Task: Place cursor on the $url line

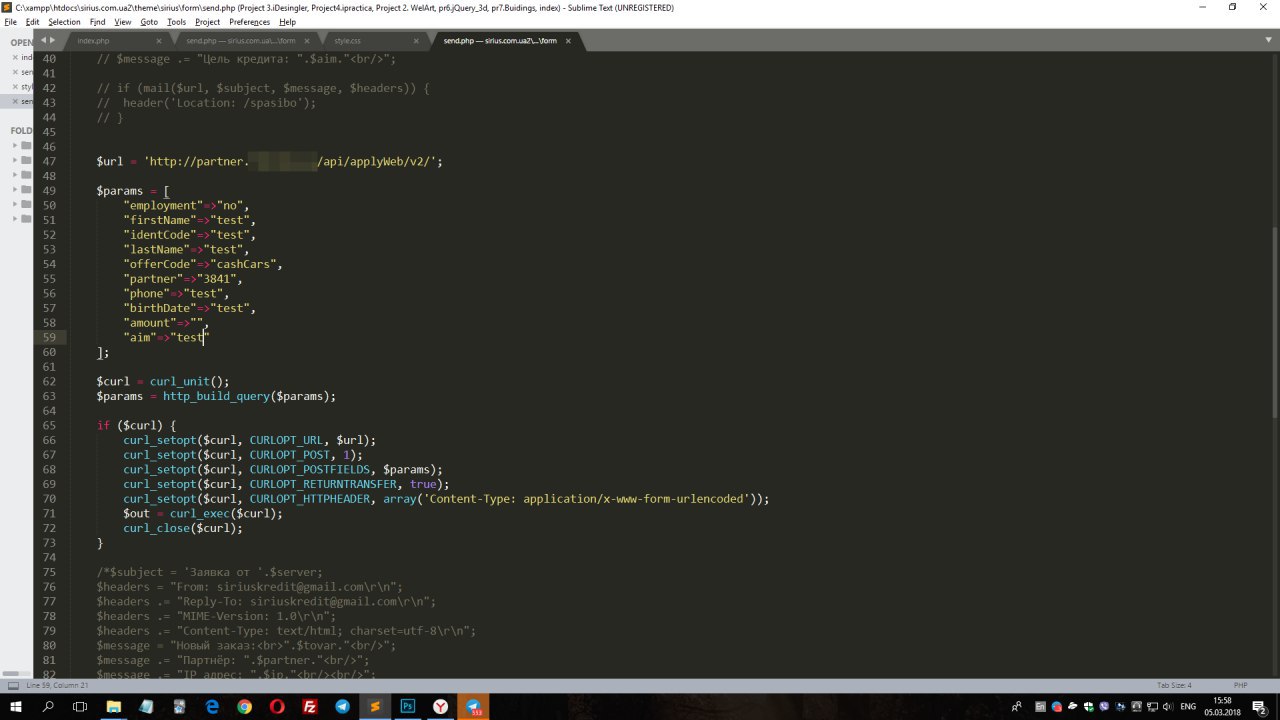Action: click(x=269, y=161)
